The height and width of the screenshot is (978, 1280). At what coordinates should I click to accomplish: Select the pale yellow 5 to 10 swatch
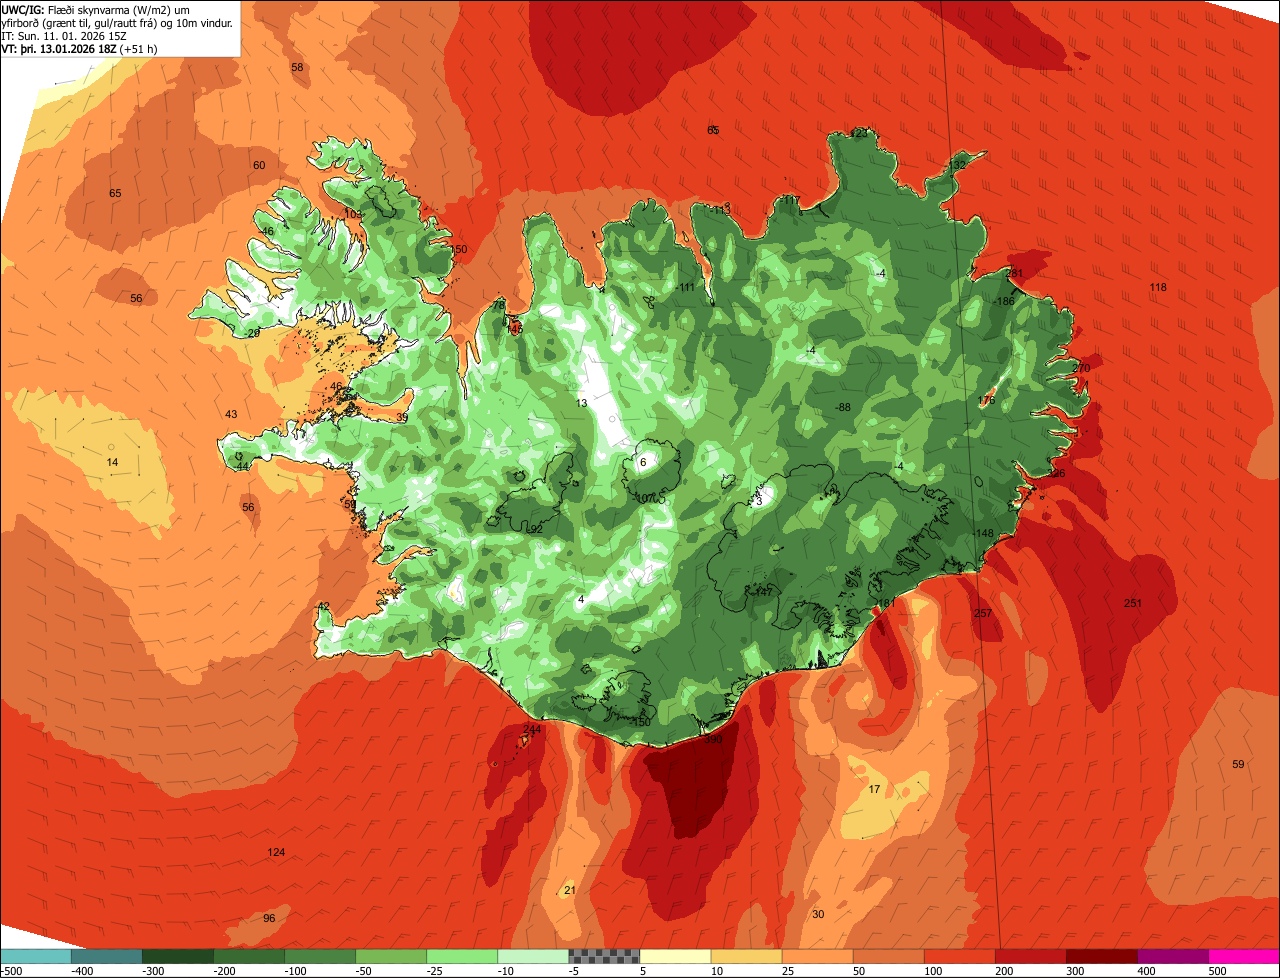pyautogui.click(x=674, y=955)
